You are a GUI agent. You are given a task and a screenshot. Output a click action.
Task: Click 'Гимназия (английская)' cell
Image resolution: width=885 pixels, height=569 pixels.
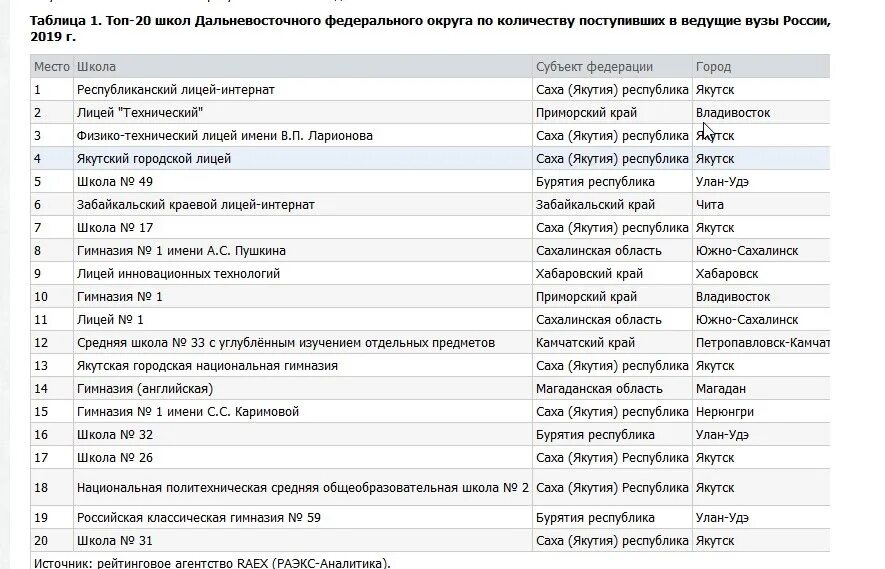[144, 389]
